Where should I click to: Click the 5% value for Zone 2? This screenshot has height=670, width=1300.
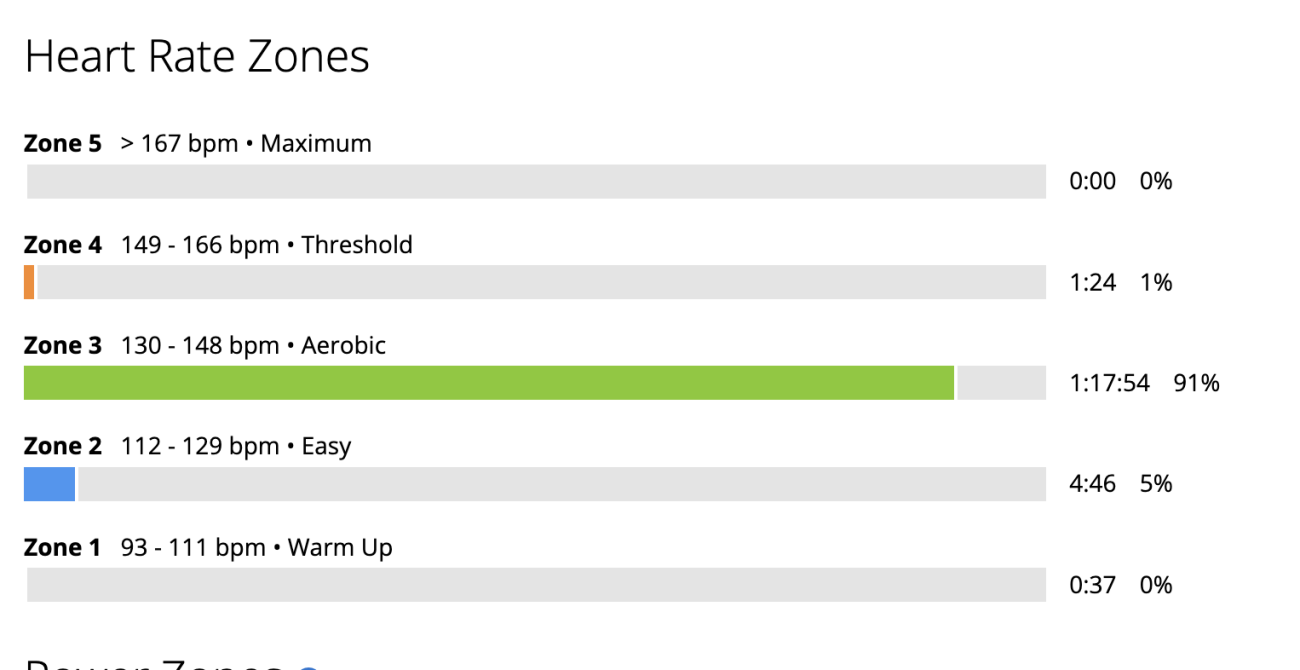pos(1156,485)
